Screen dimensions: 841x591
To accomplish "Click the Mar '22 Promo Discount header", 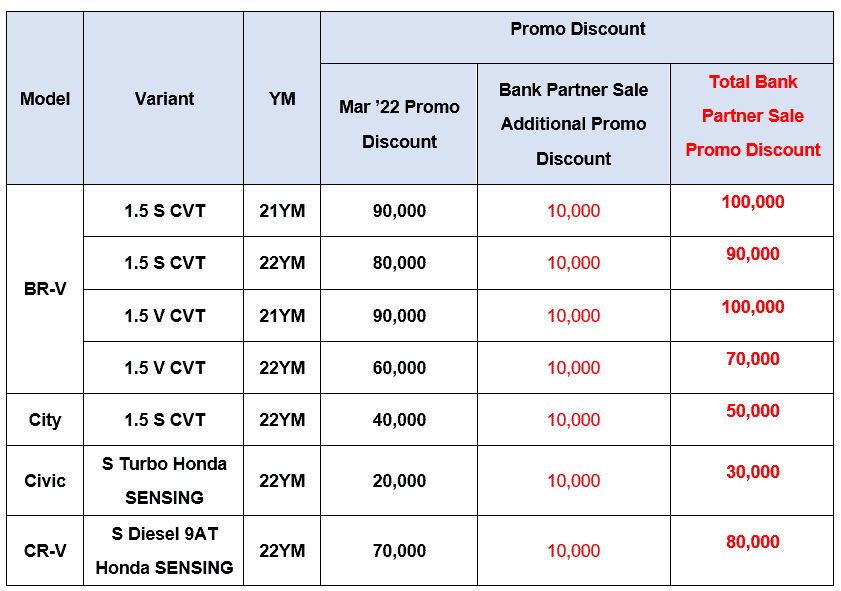I will (x=399, y=124).
